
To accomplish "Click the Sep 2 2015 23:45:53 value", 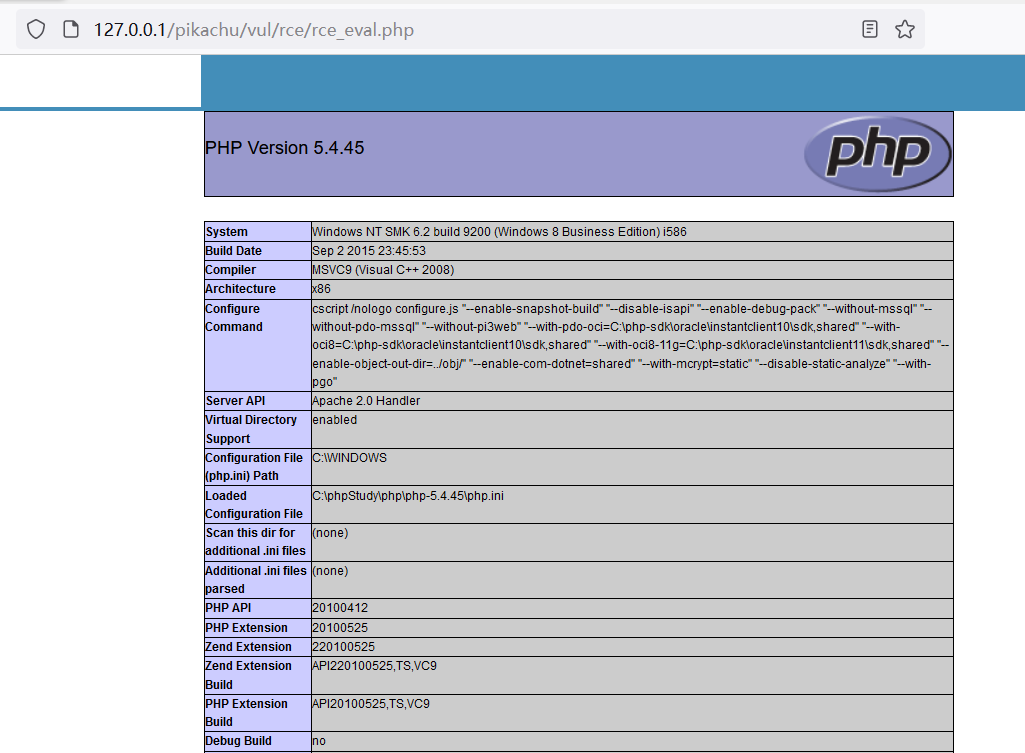I will (369, 250).
